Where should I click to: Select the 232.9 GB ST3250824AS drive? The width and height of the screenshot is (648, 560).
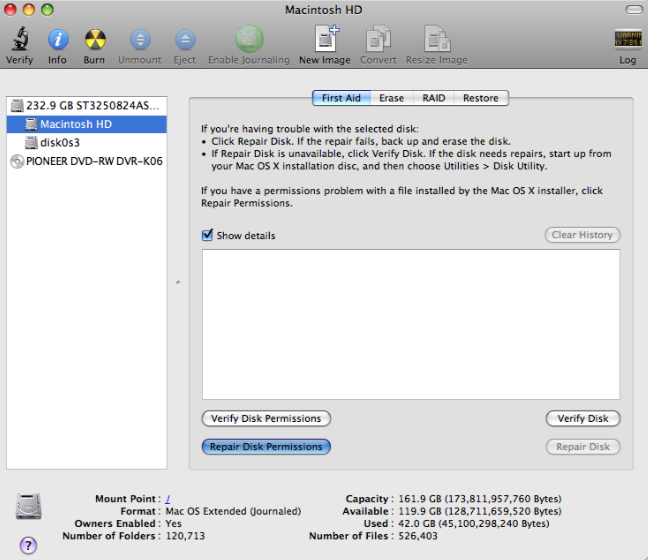coord(87,106)
